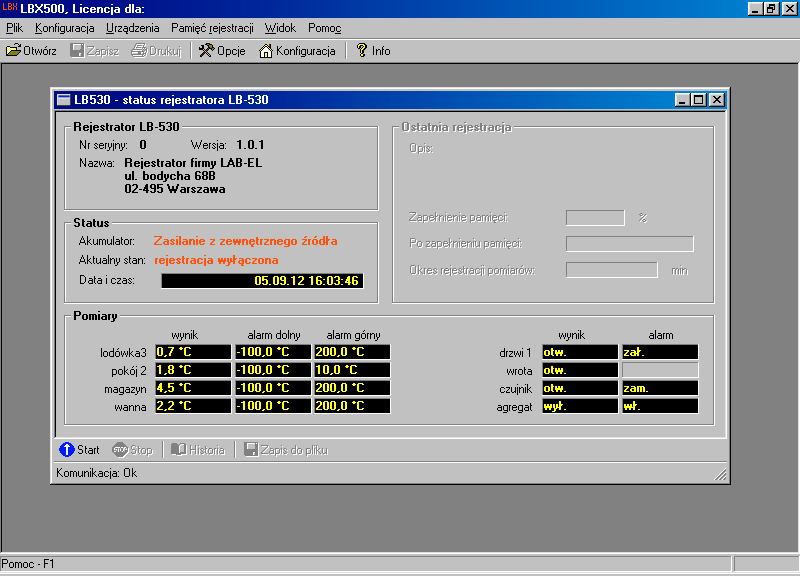Click the Zapis do pliku label
The image size is (800, 576).
294,450
